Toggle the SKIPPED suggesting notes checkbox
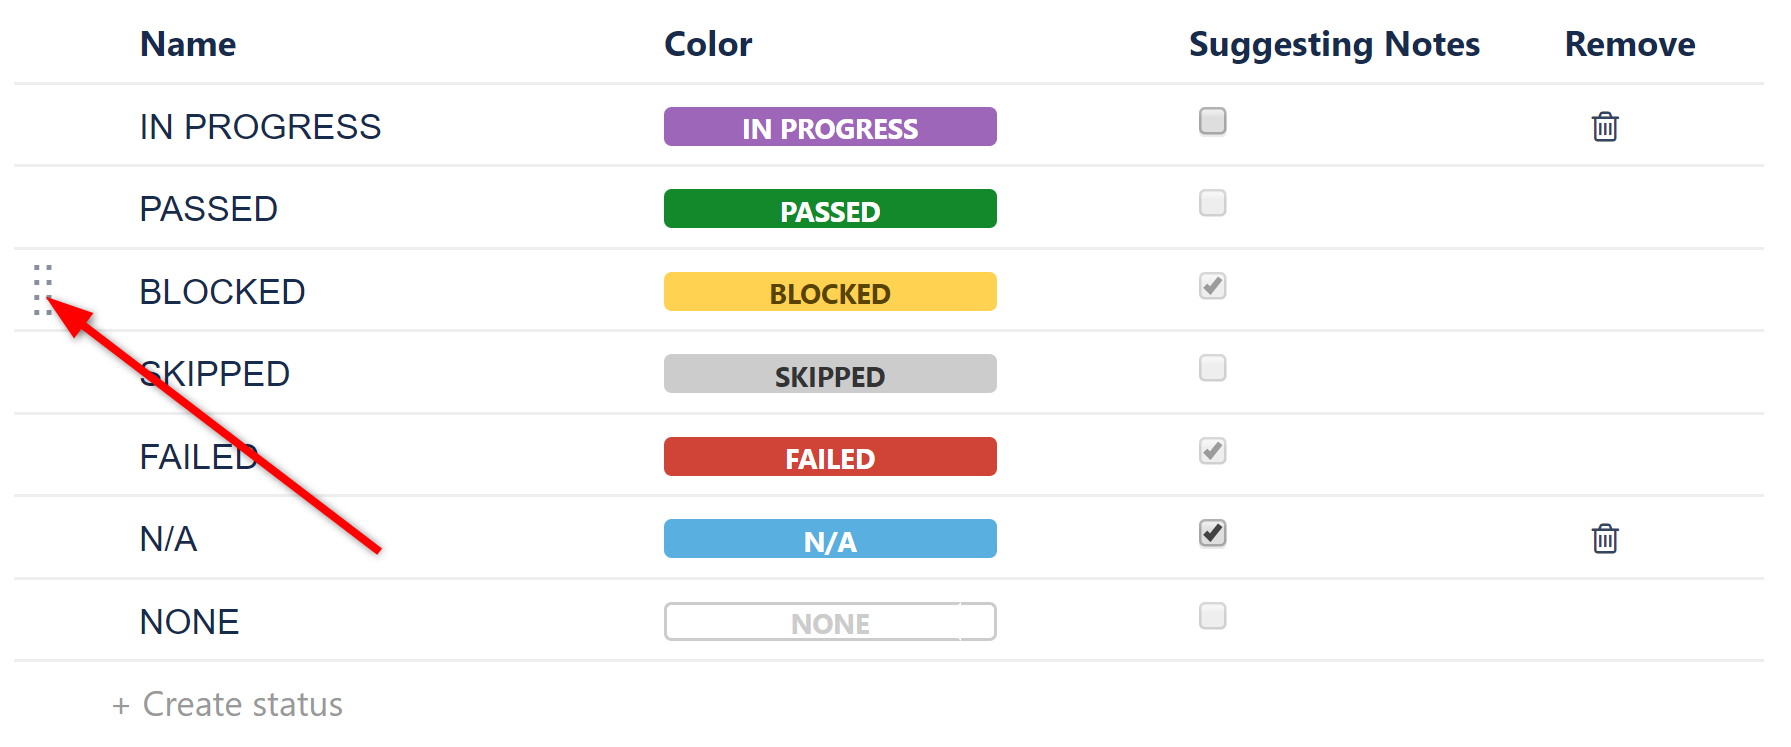Image resolution: width=1791 pixels, height=747 pixels. point(1212,368)
